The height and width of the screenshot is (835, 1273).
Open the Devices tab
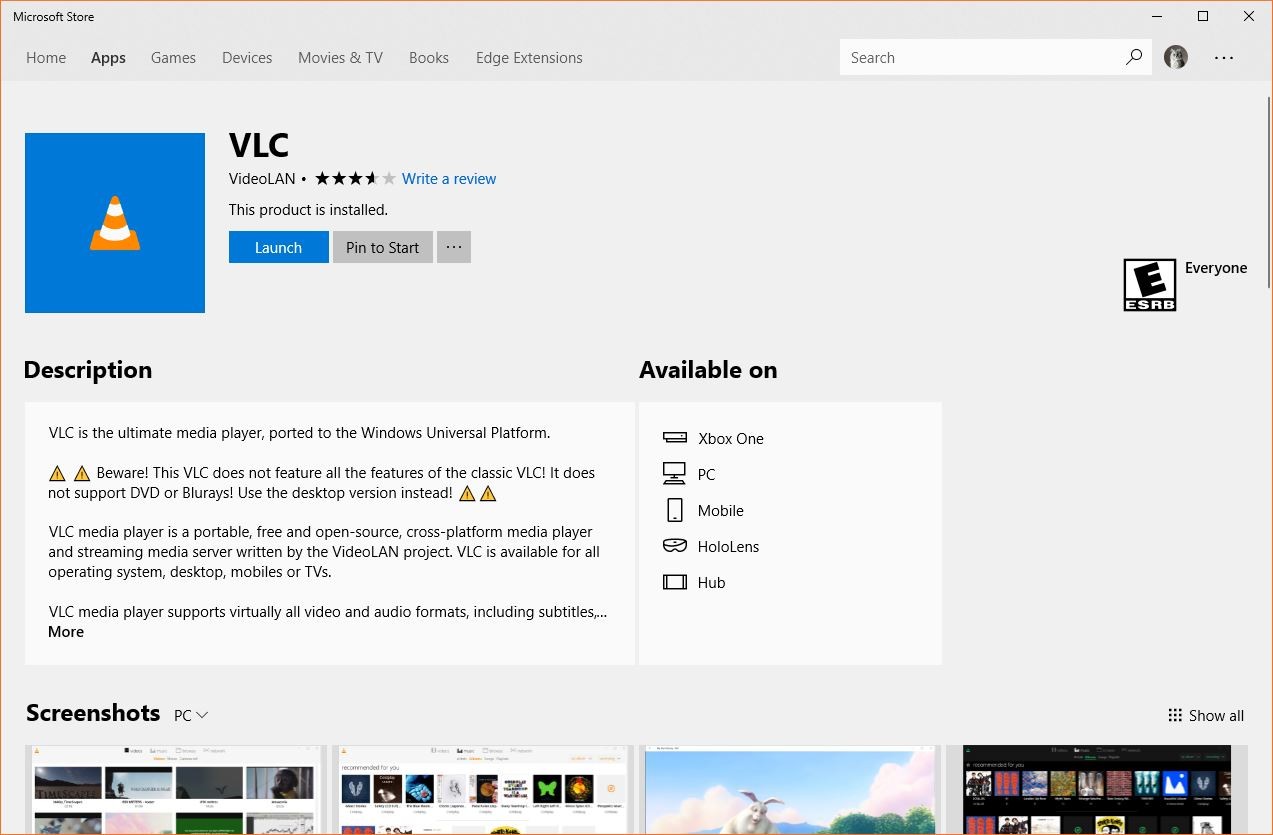(247, 58)
